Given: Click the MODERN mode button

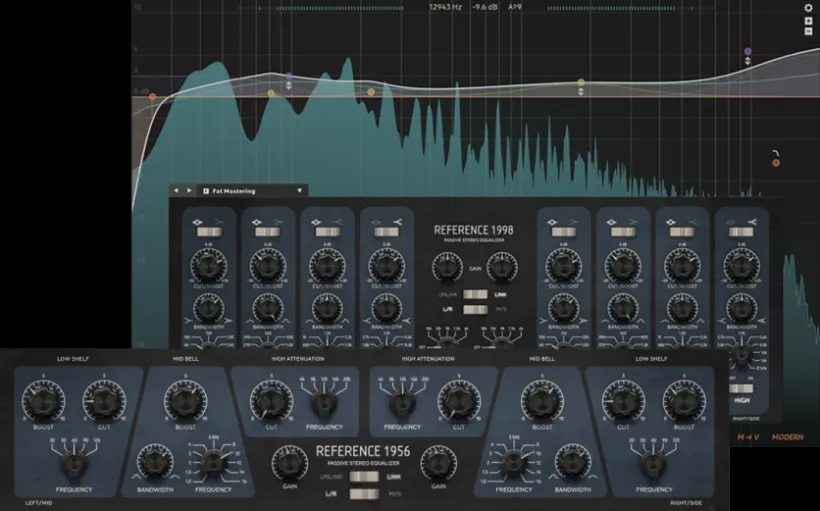Looking at the screenshot, I should pyautogui.click(x=788, y=437).
